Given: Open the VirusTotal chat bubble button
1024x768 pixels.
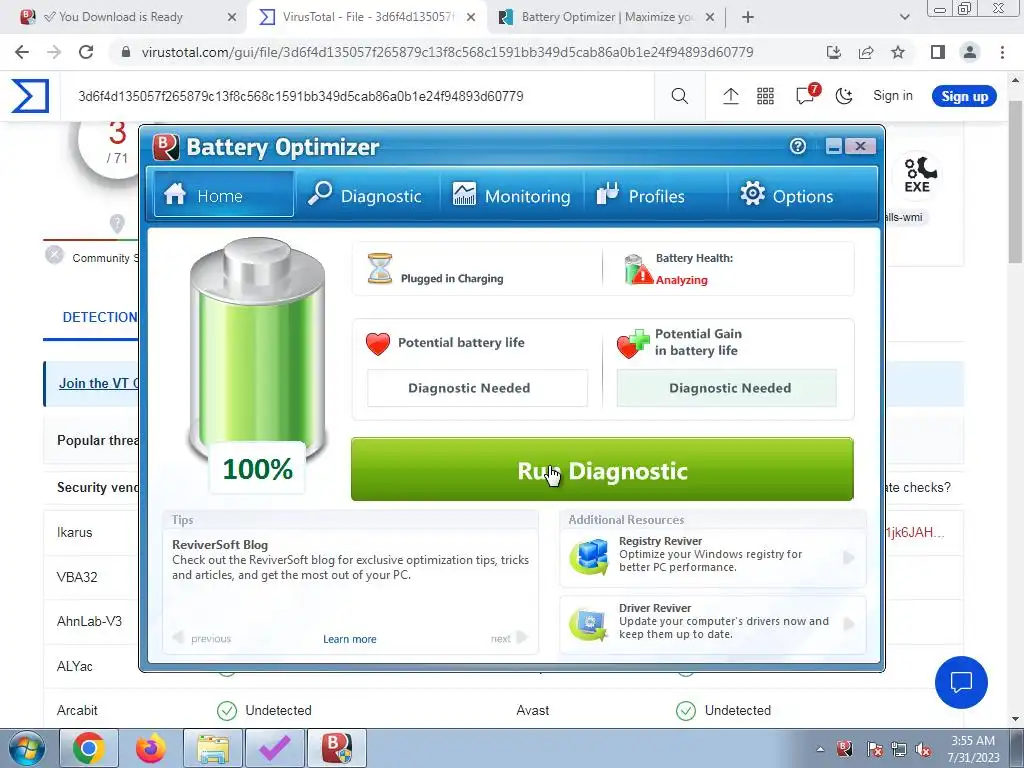Looking at the screenshot, I should pyautogui.click(x=961, y=682).
